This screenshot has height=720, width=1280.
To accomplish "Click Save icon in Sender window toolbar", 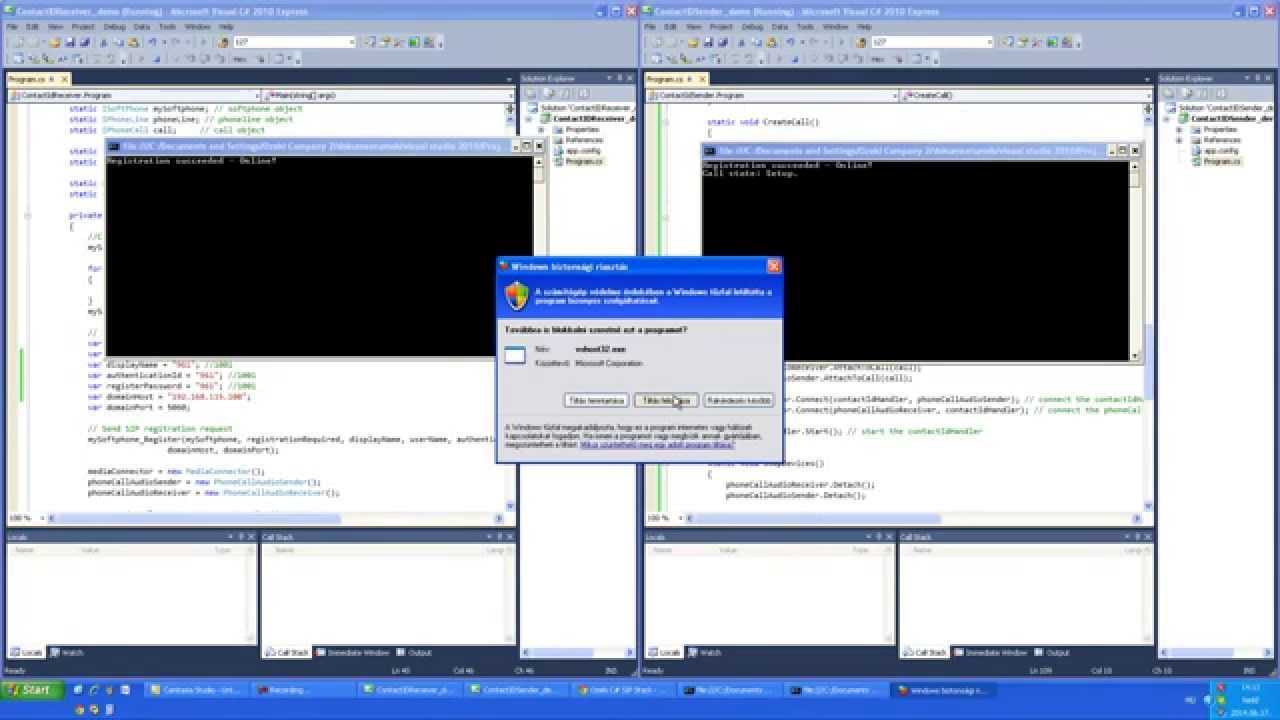I will [x=709, y=42].
